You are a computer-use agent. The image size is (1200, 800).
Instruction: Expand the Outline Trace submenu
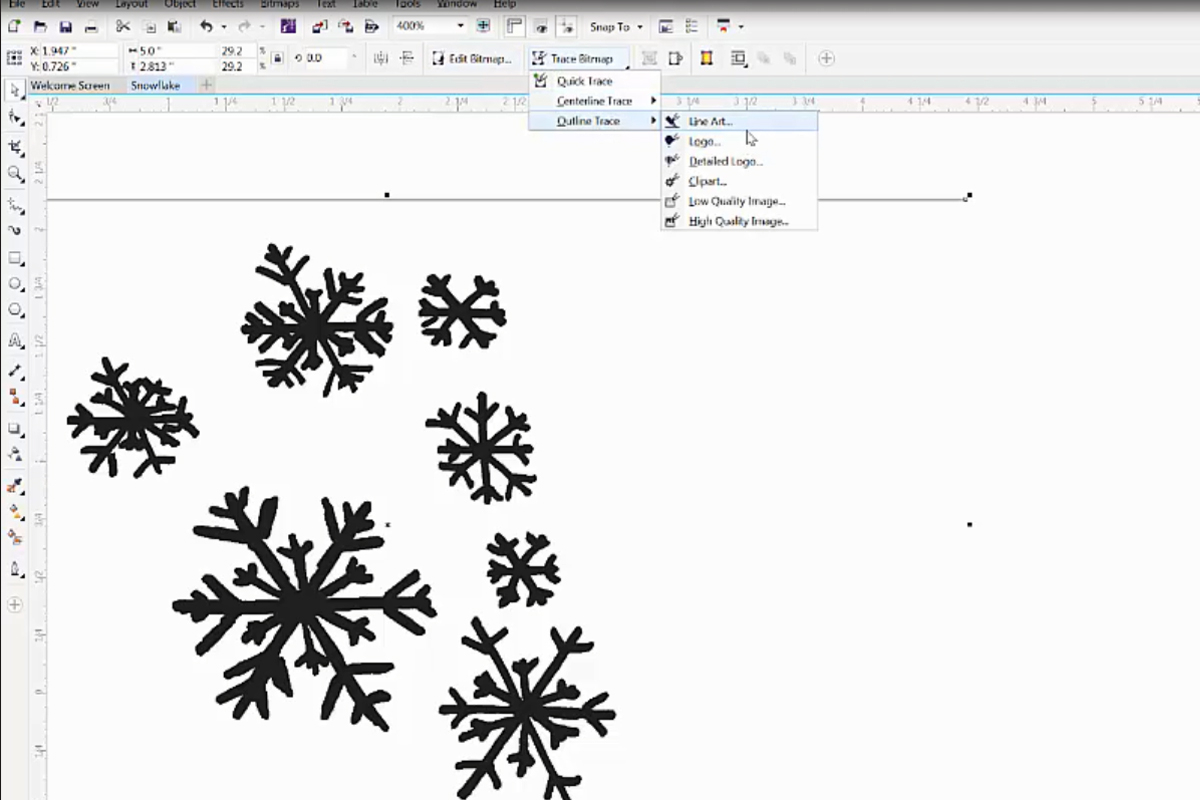tap(595, 121)
